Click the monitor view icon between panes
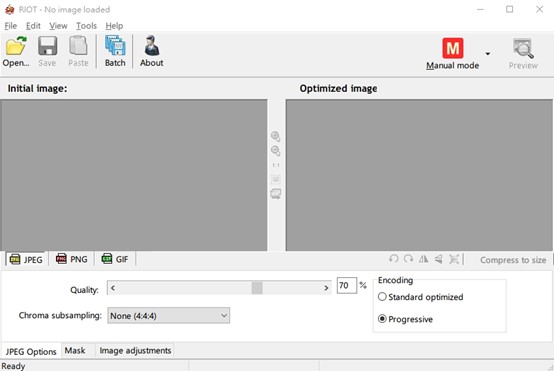The image size is (554, 371). click(x=276, y=194)
